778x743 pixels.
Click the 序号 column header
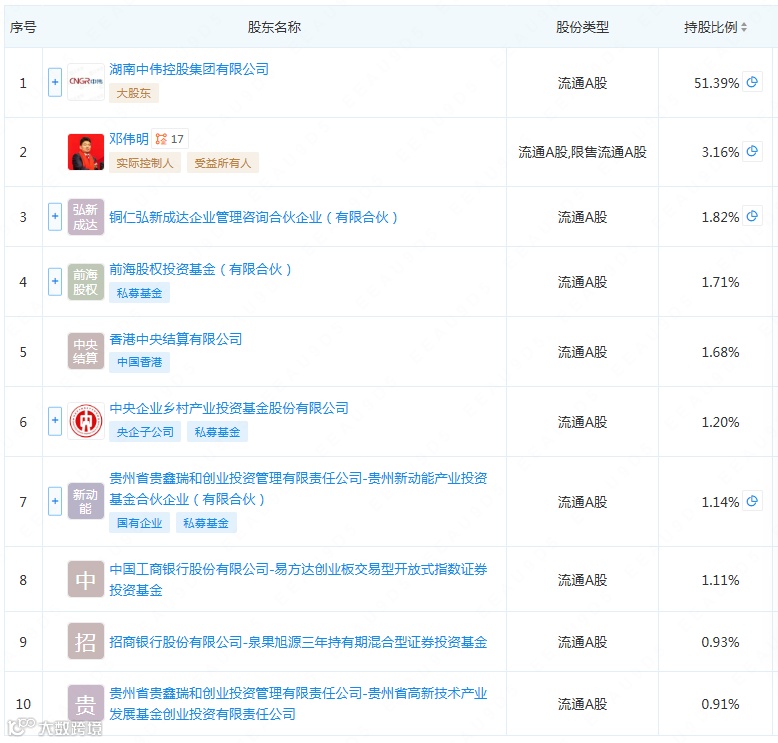pyautogui.click(x=23, y=27)
